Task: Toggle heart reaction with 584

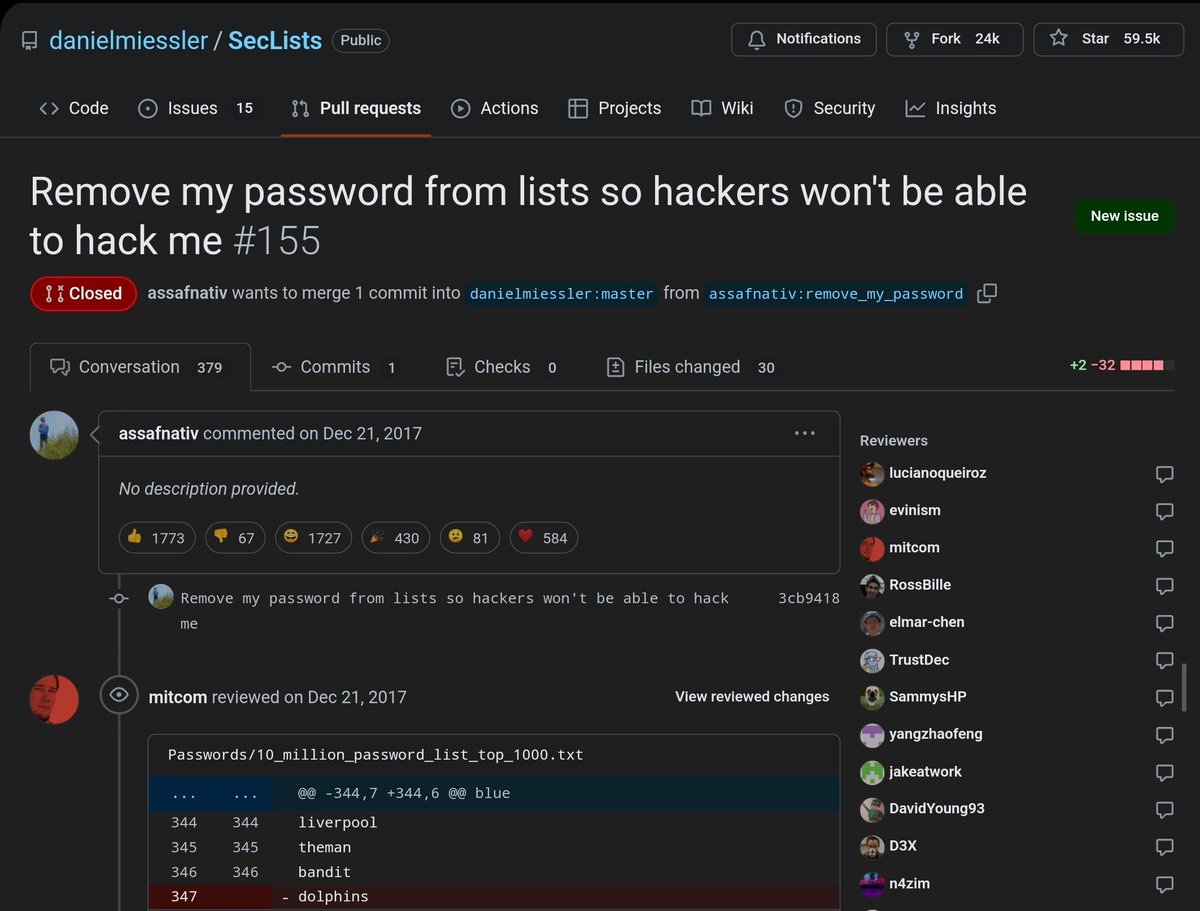Action: coord(543,538)
